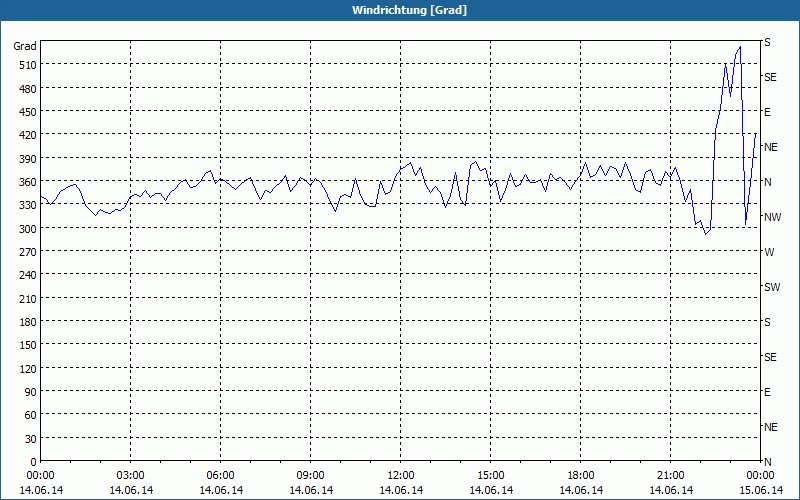
Task: Click the N compass label level with 0
Action: [768, 462]
